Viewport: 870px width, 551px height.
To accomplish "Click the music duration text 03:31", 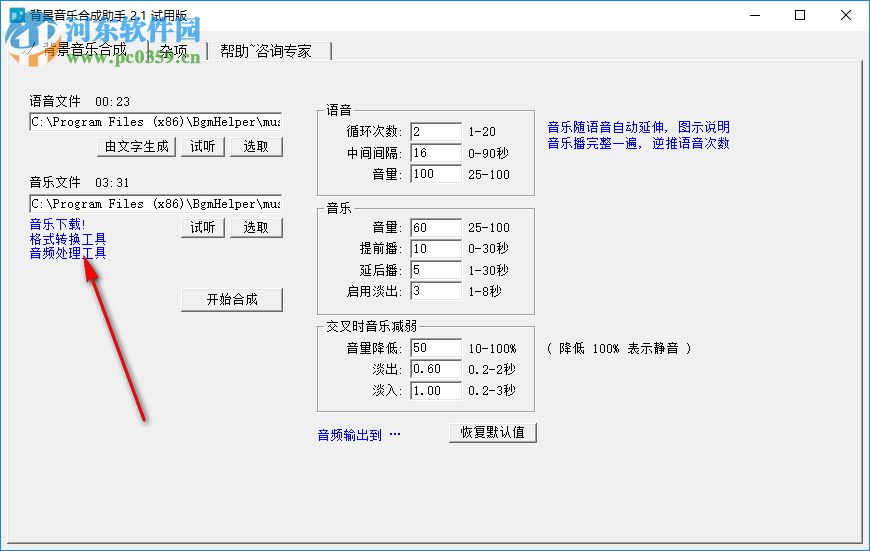I will pos(112,183).
